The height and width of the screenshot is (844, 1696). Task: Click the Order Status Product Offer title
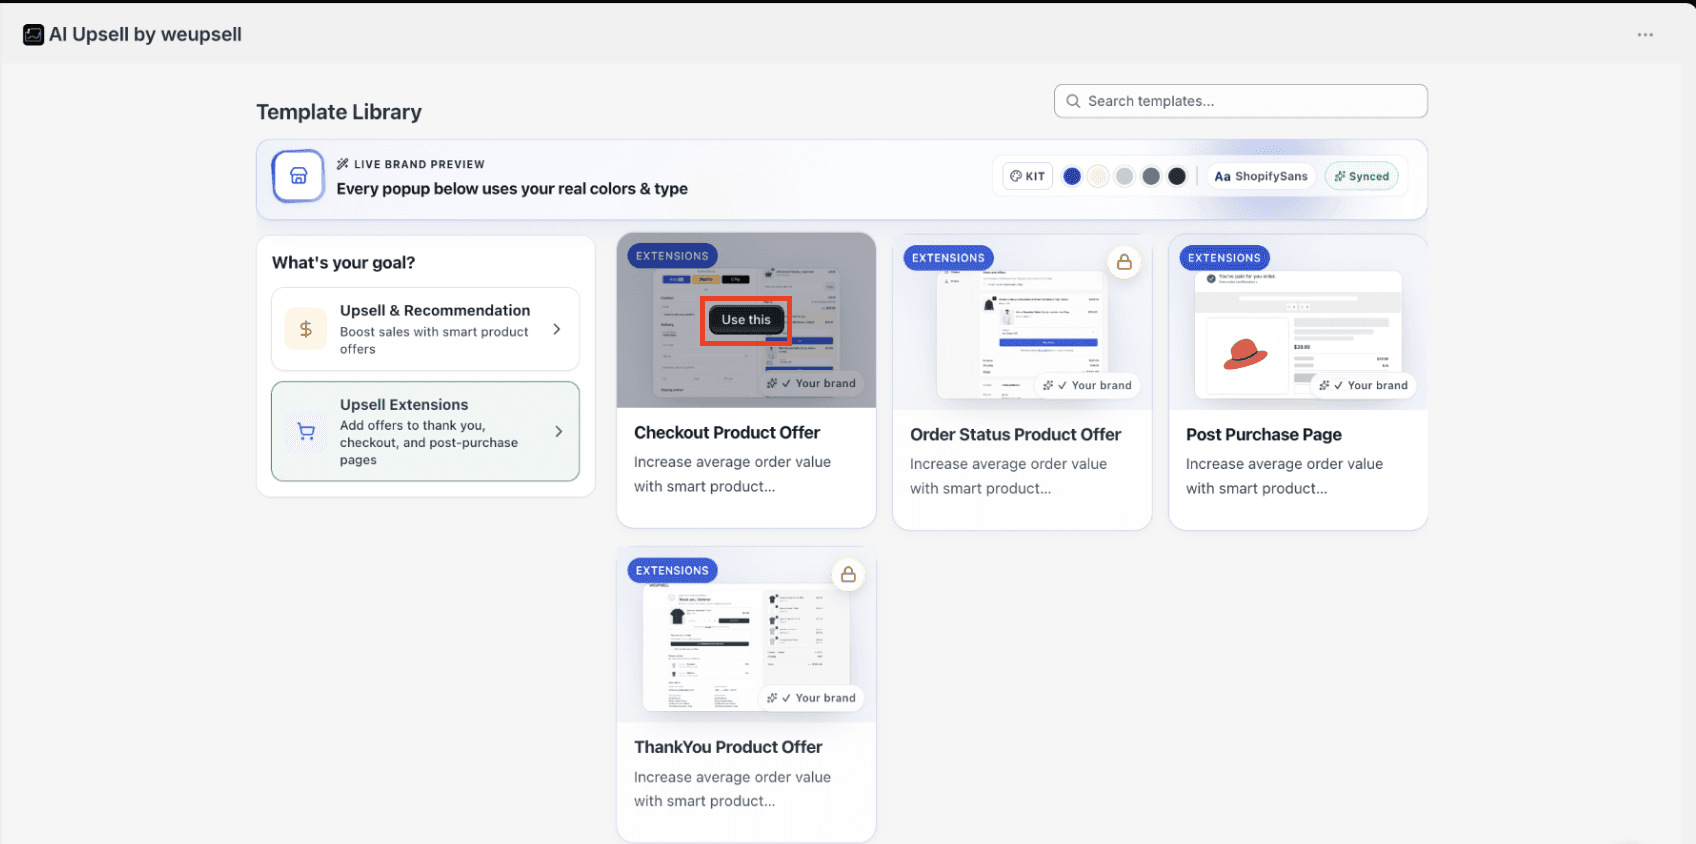(x=1015, y=435)
